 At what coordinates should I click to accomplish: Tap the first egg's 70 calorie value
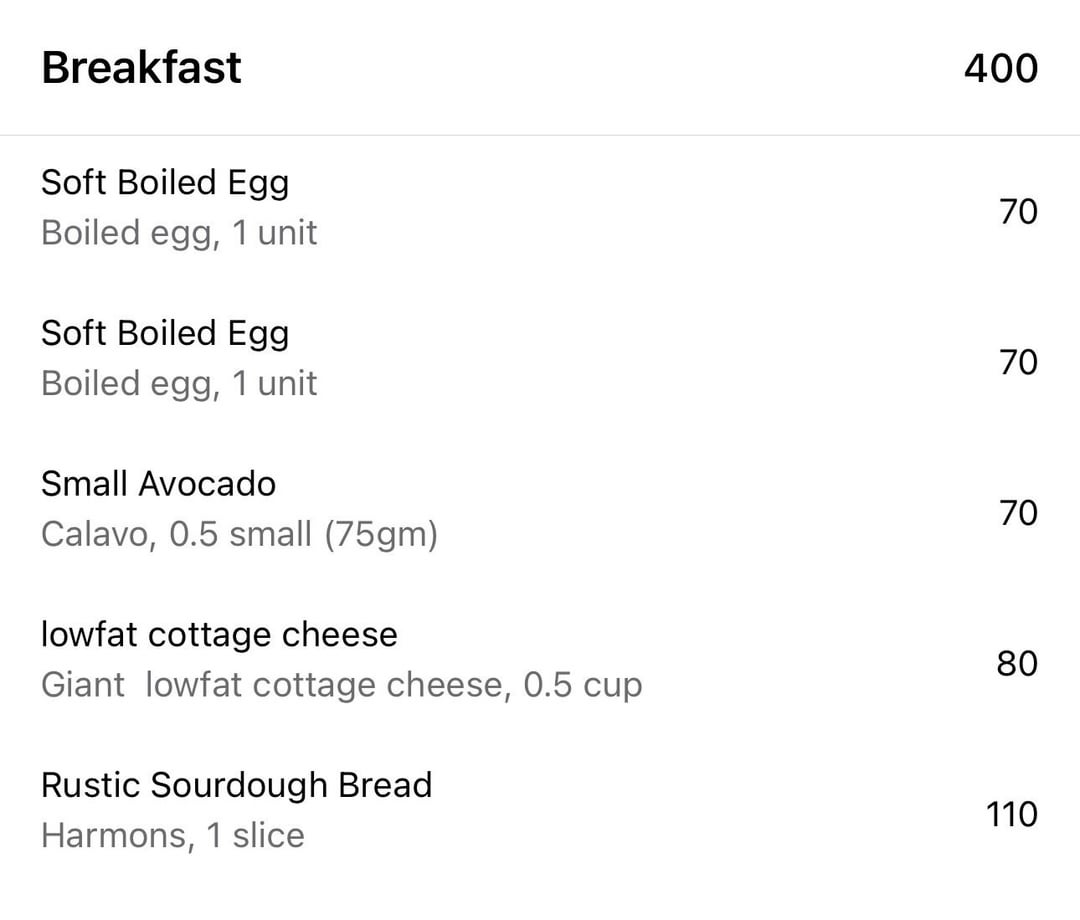pos(1018,211)
